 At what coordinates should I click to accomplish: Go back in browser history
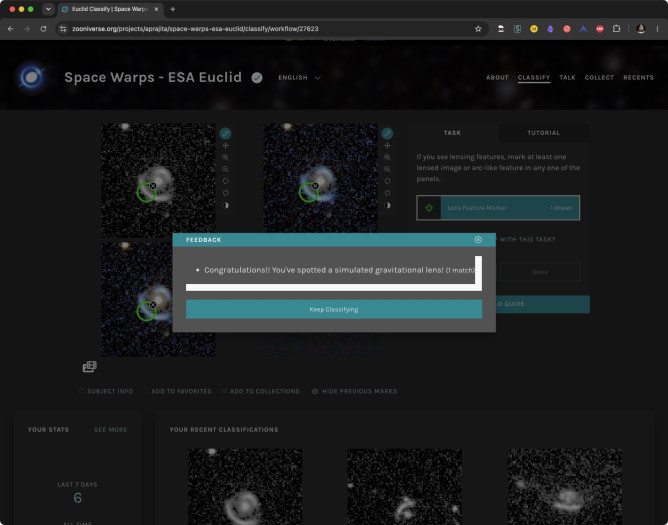(x=11, y=29)
